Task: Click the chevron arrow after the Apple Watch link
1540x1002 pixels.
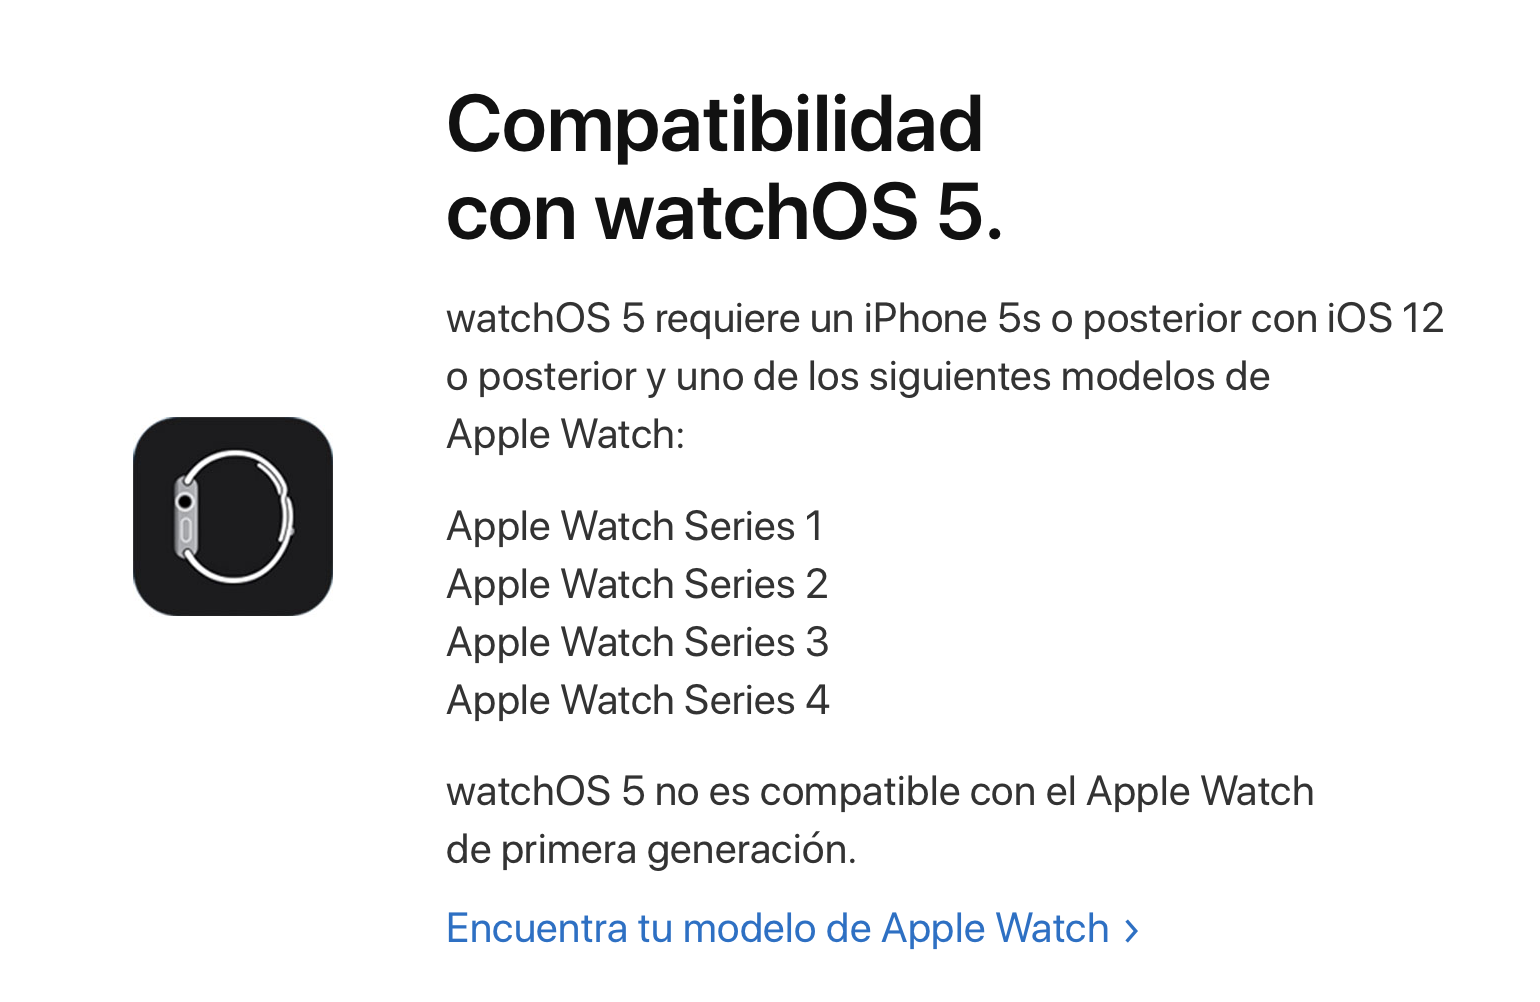Action: (1131, 931)
